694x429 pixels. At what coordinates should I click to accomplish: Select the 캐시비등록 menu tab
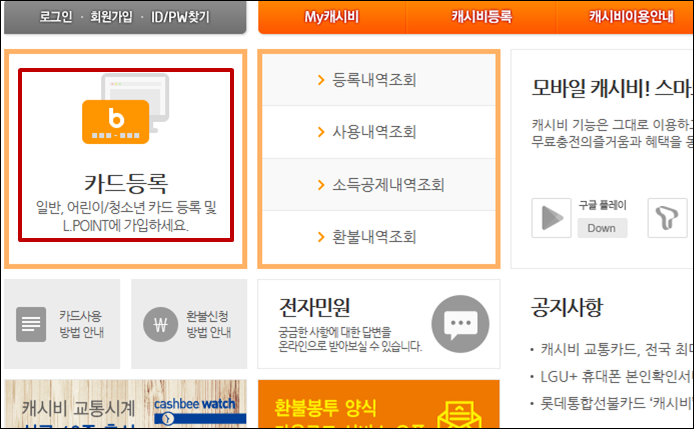tap(482, 17)
